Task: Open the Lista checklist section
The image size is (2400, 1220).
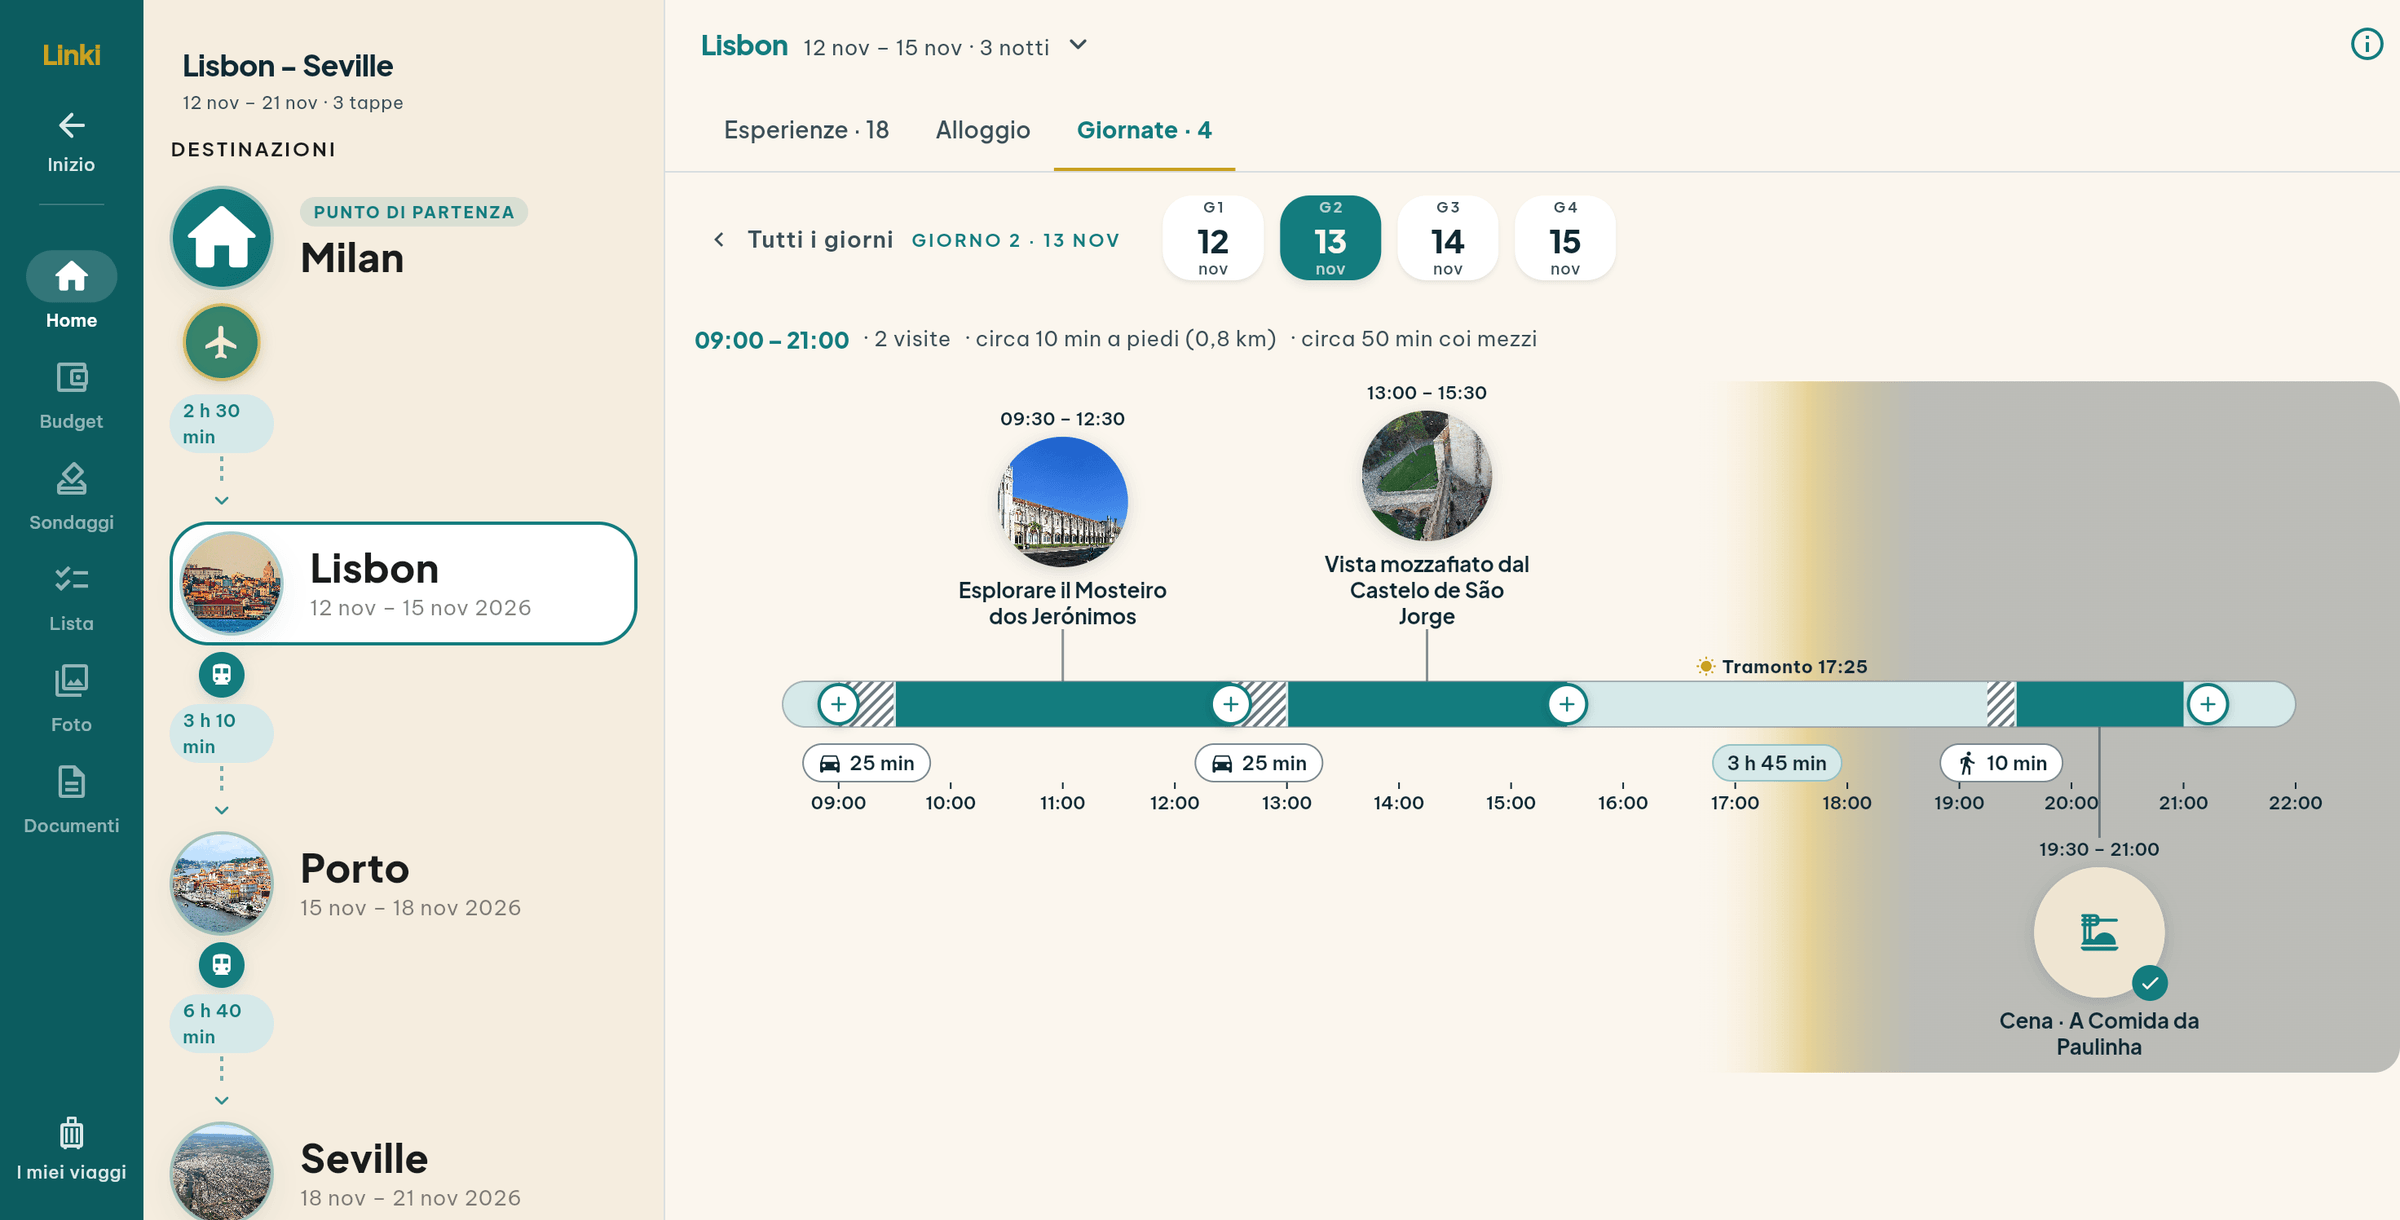Action: pyautogui.click(x=71, y=598)
